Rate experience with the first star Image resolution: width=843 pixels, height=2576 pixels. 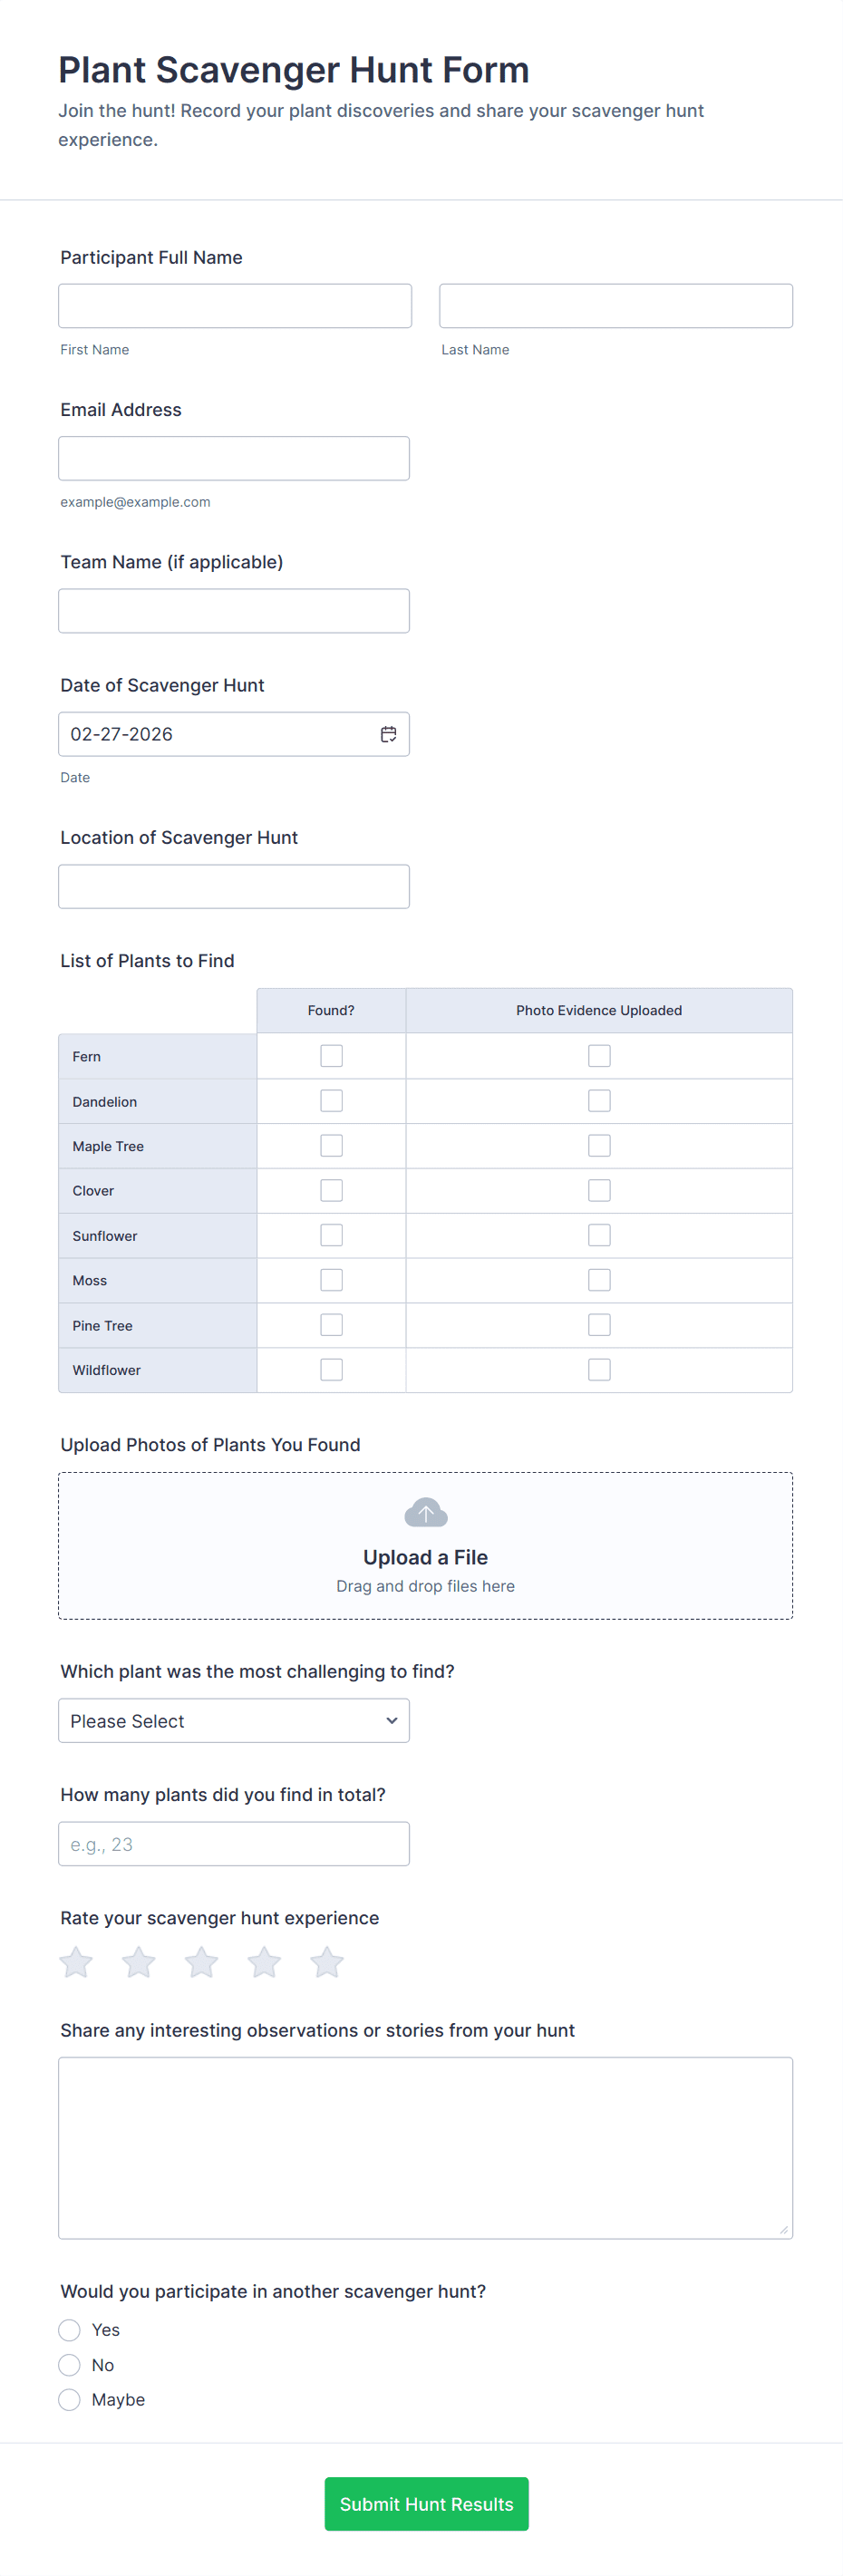76,1962
